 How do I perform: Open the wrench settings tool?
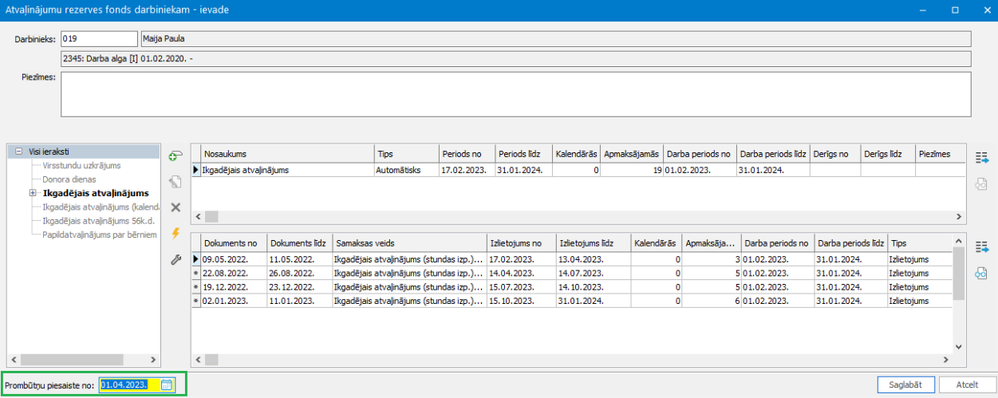[176, 259]
